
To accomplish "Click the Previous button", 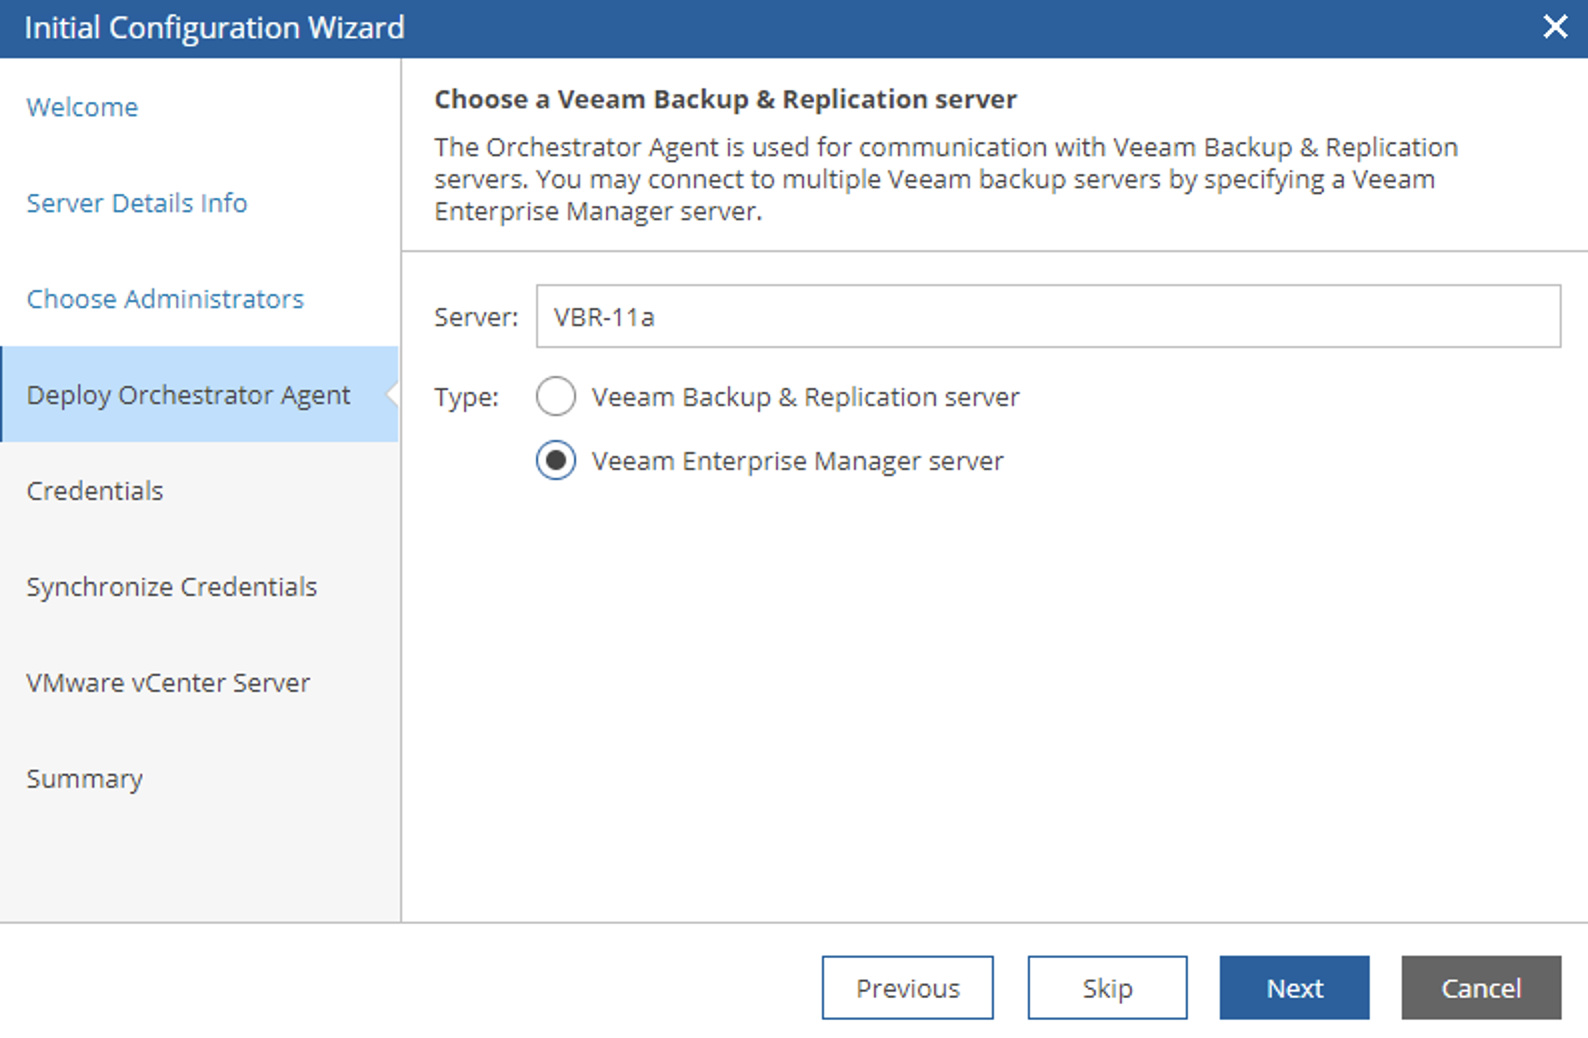I will (x=908, y=988).
